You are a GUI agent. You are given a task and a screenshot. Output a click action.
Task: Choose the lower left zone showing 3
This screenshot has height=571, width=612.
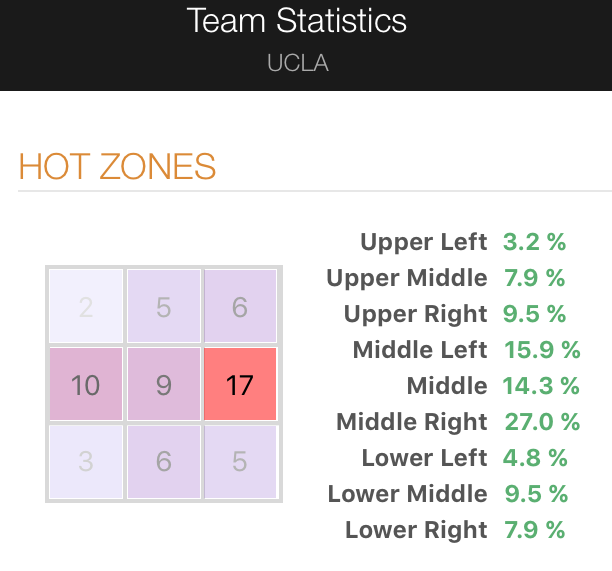(86, 462)
